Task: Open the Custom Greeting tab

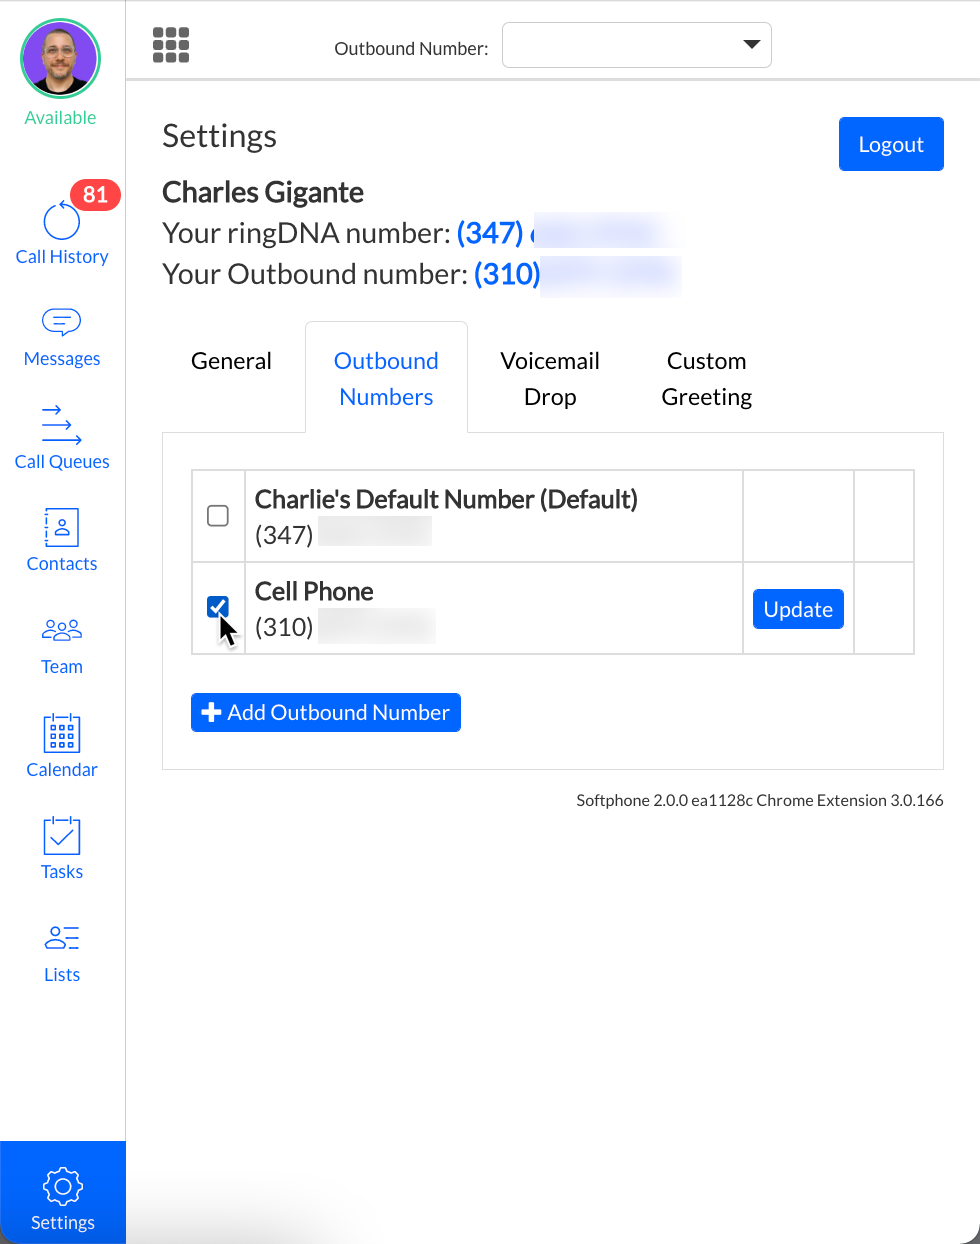Action: pos(706,378)
